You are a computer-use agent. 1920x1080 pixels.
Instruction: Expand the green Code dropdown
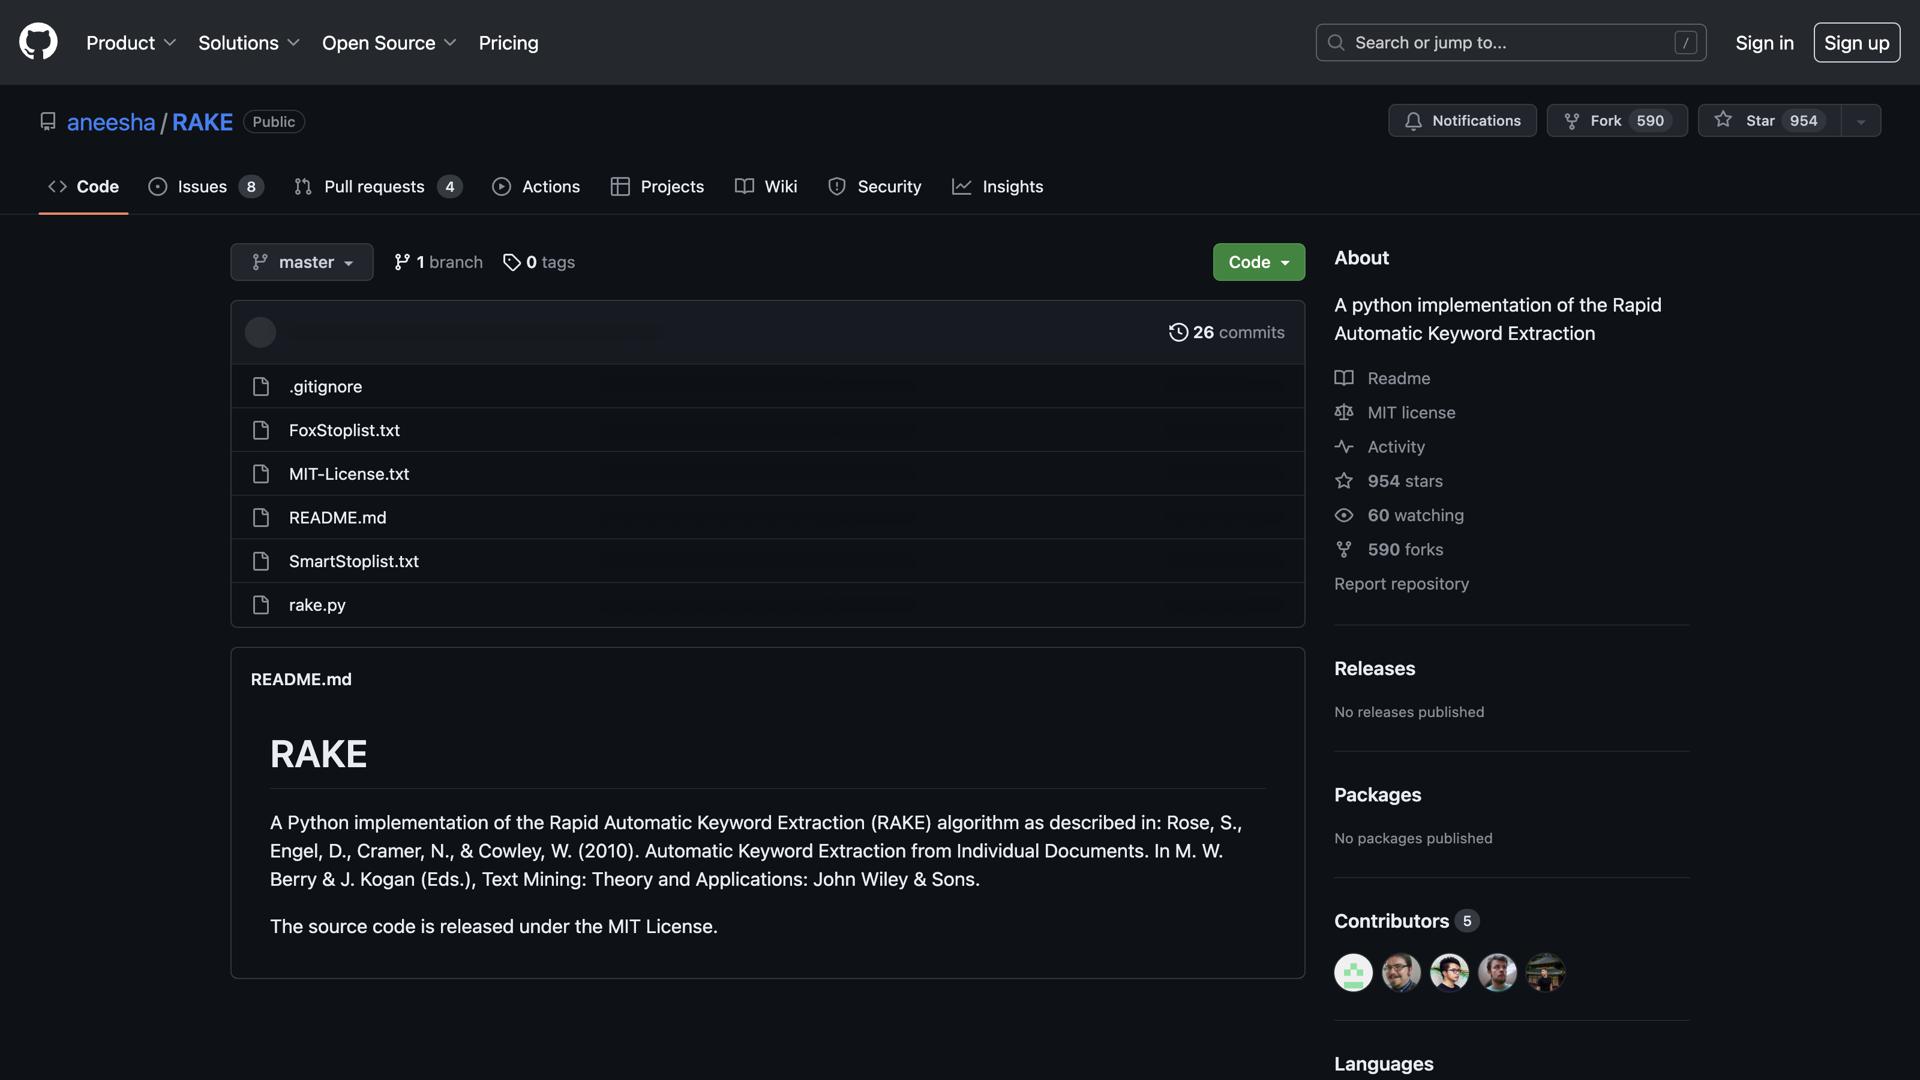pyautogui.click(x=1258, y=262)
